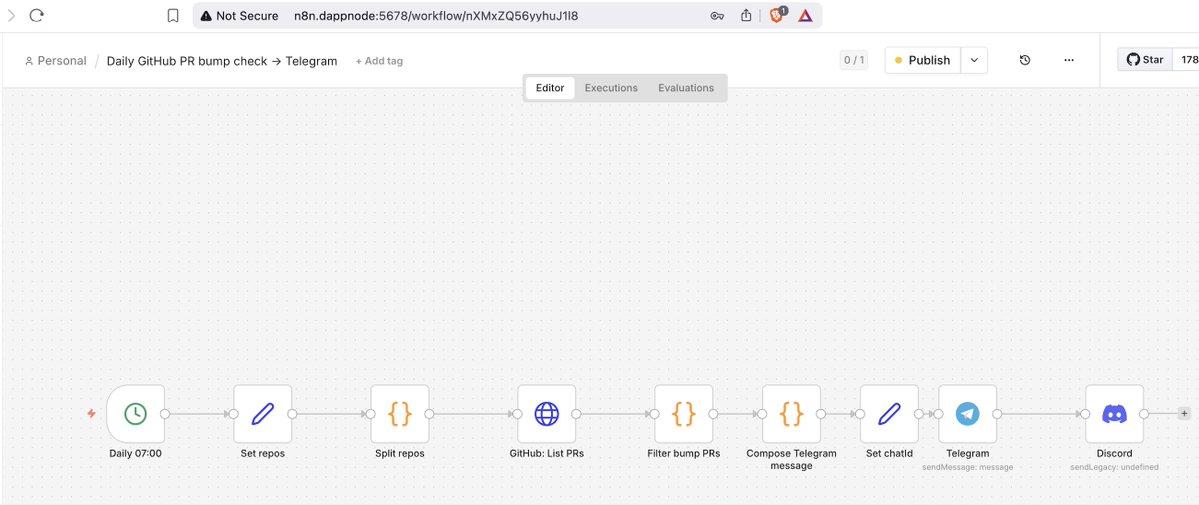Open the Filter bump PRs code node
Viewport: 1199px width, 505px height.
pos(684,414)
